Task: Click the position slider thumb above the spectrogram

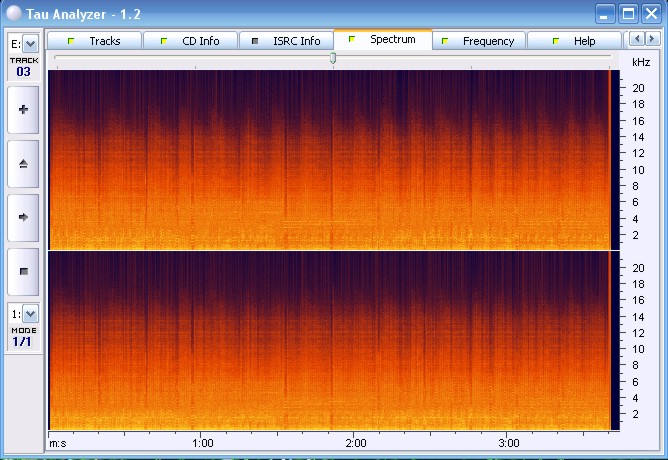Action: point(333,58)
